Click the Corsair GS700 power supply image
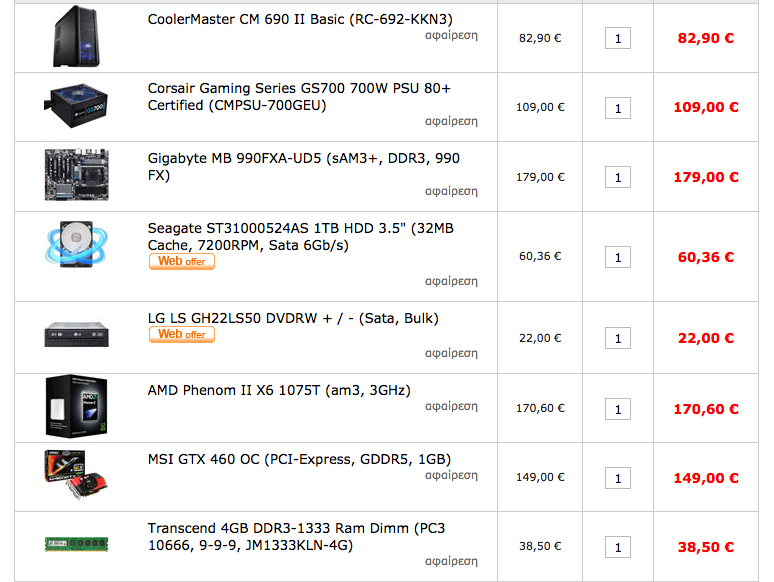The width and height of the screenshot is (774, 582). (76, 106)
